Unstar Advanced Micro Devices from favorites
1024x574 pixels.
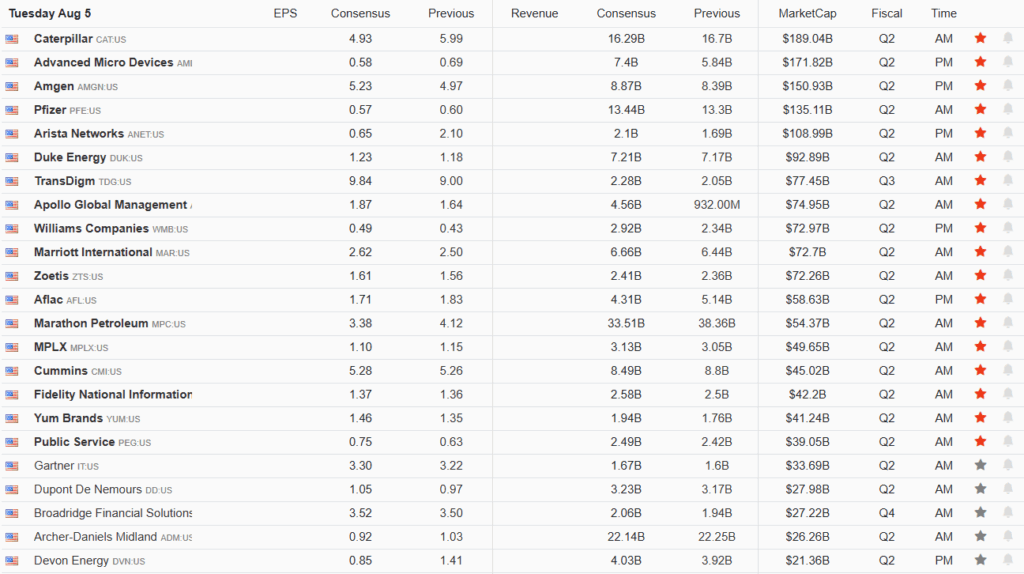[980, 62]
